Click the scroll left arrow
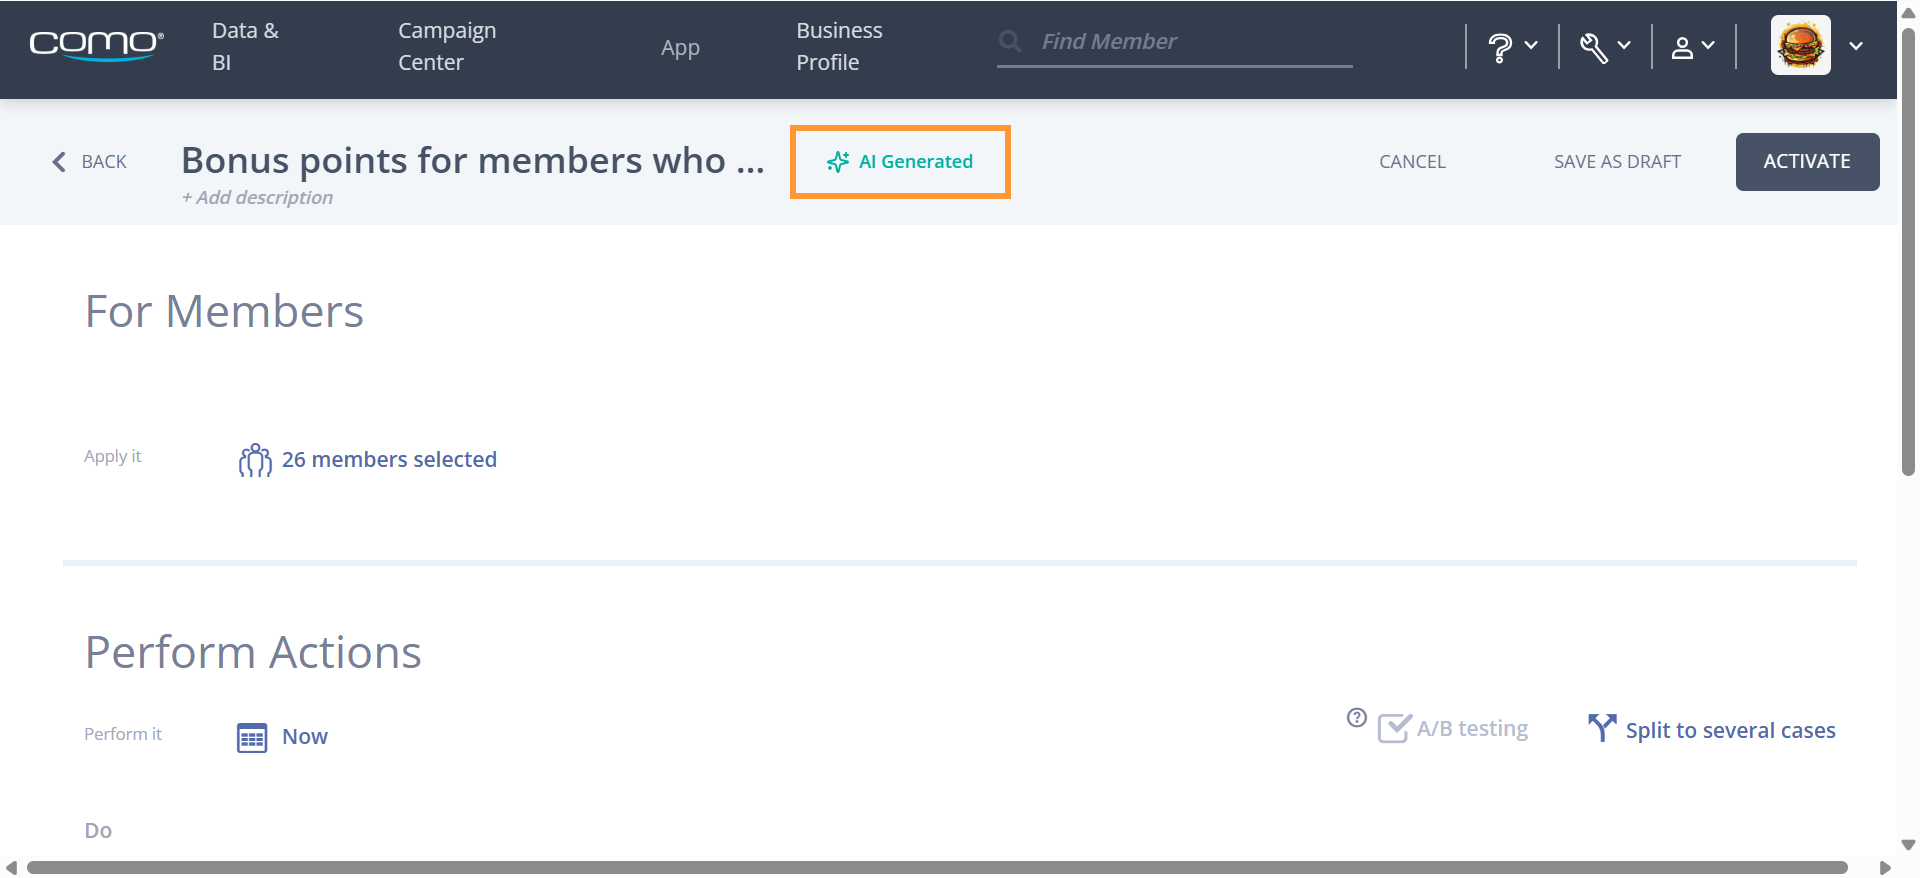 tap(11, 868)
